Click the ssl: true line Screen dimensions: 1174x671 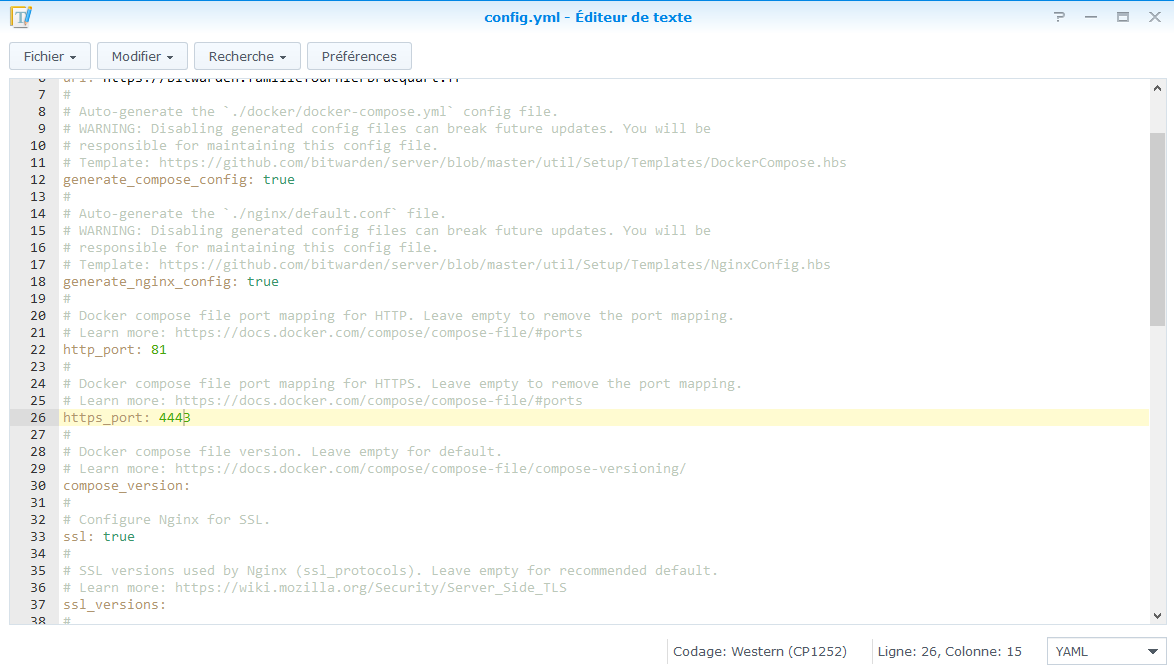coord(99,537)
